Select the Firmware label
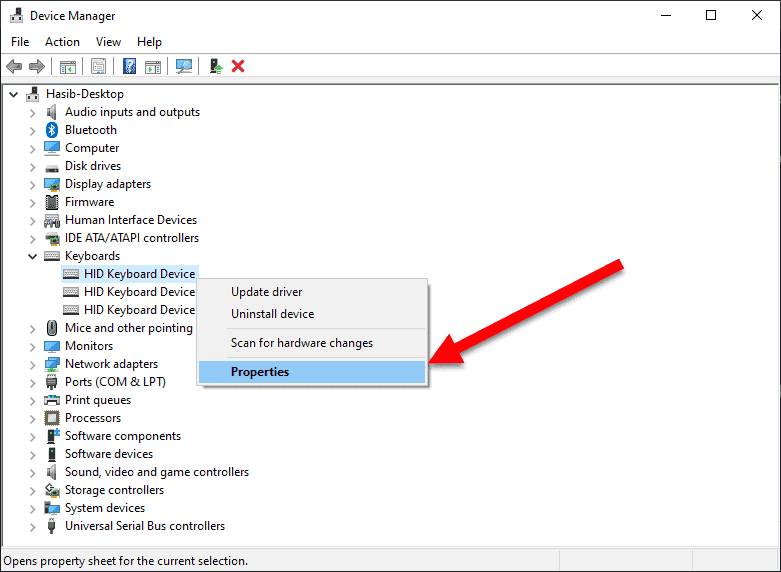781x572 pixels. (90, 202)
